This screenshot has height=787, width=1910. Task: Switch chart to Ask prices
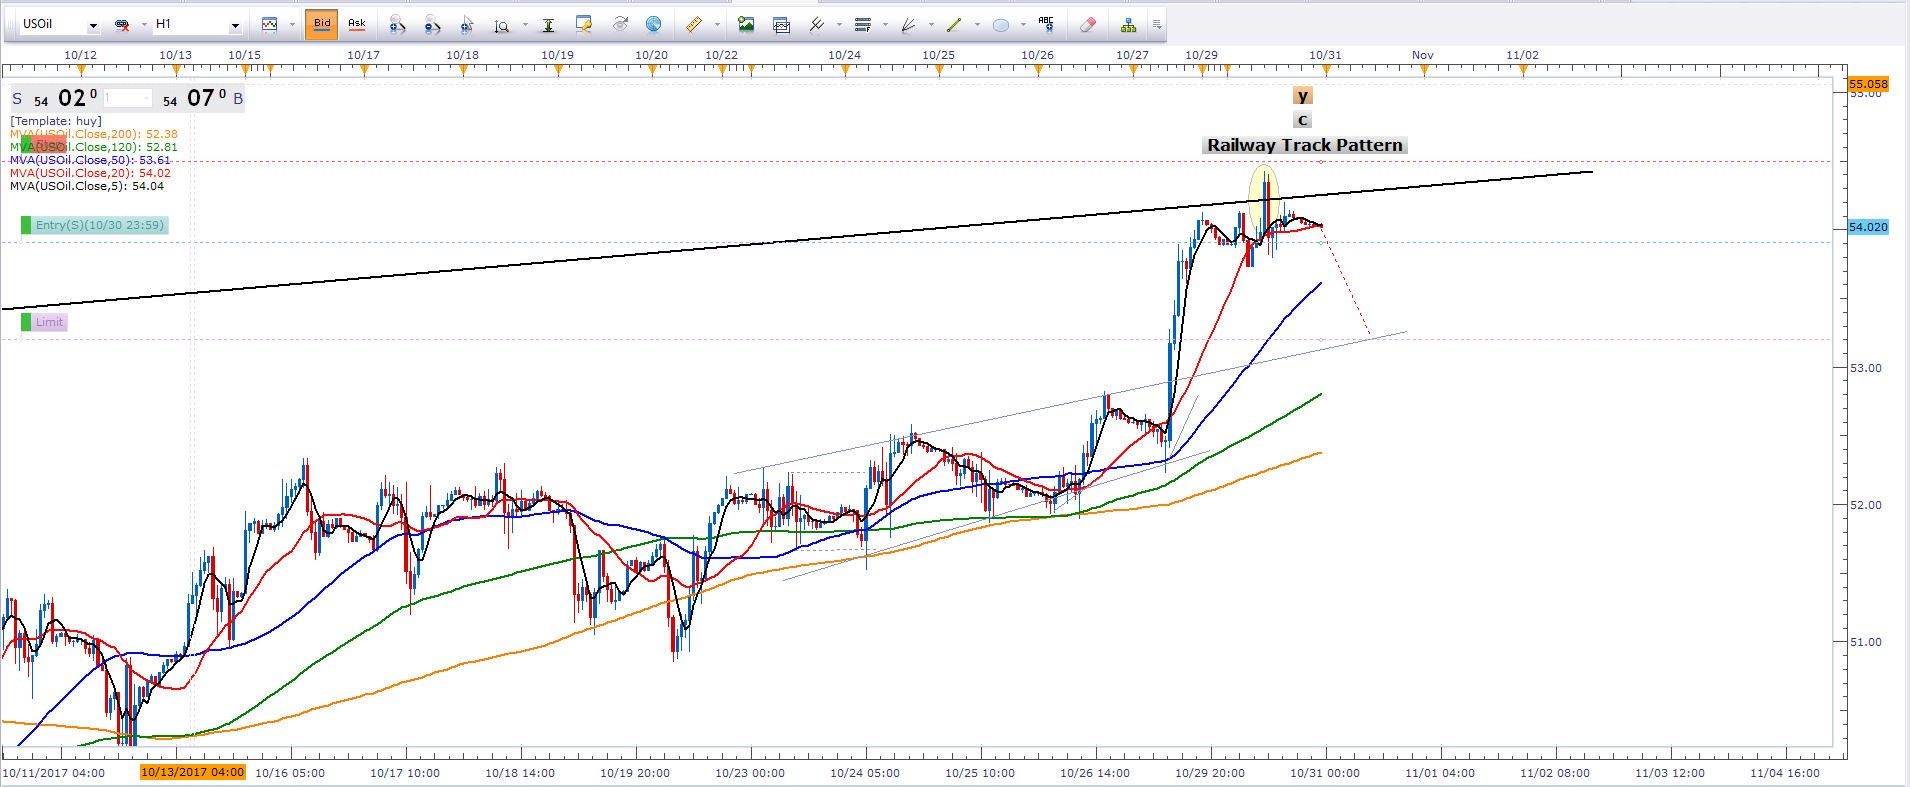coord(357,24)
